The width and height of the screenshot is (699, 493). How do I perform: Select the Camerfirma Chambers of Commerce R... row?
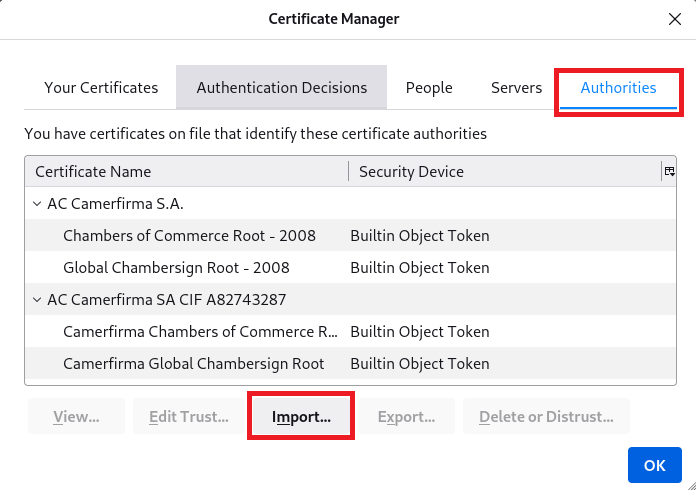tap(200, 332)
